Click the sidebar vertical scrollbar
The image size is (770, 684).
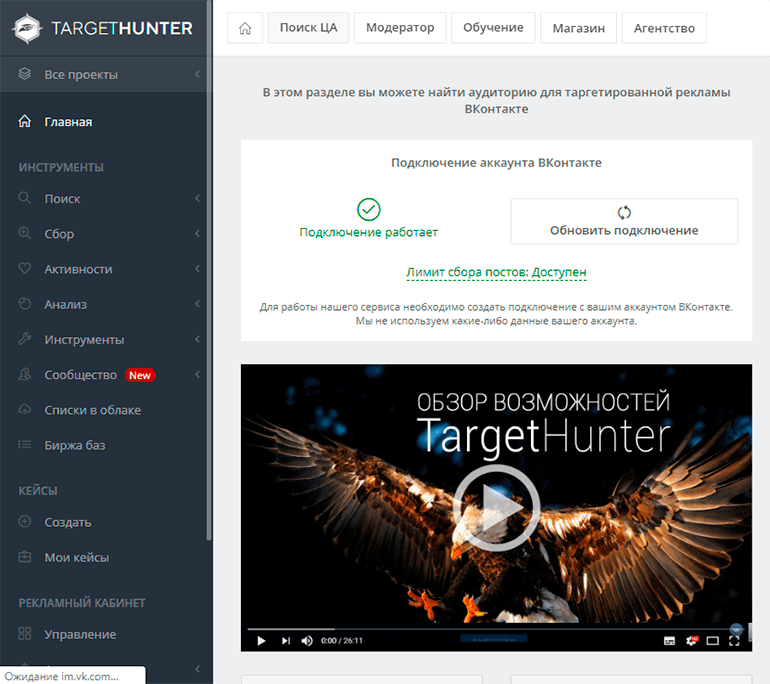209,270
